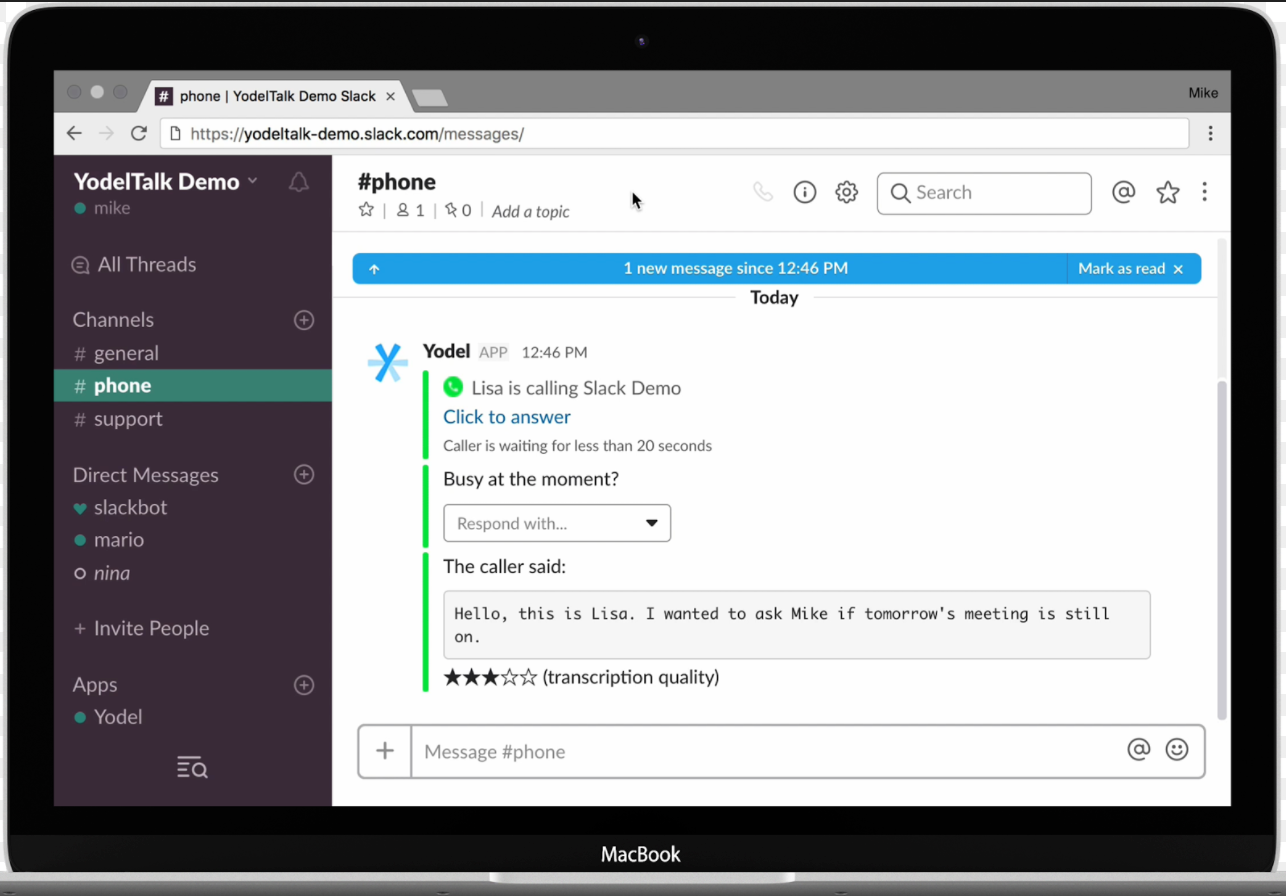
Task: Click the 12:46 PM message timestamp
Action: click(x=554, y=352)
